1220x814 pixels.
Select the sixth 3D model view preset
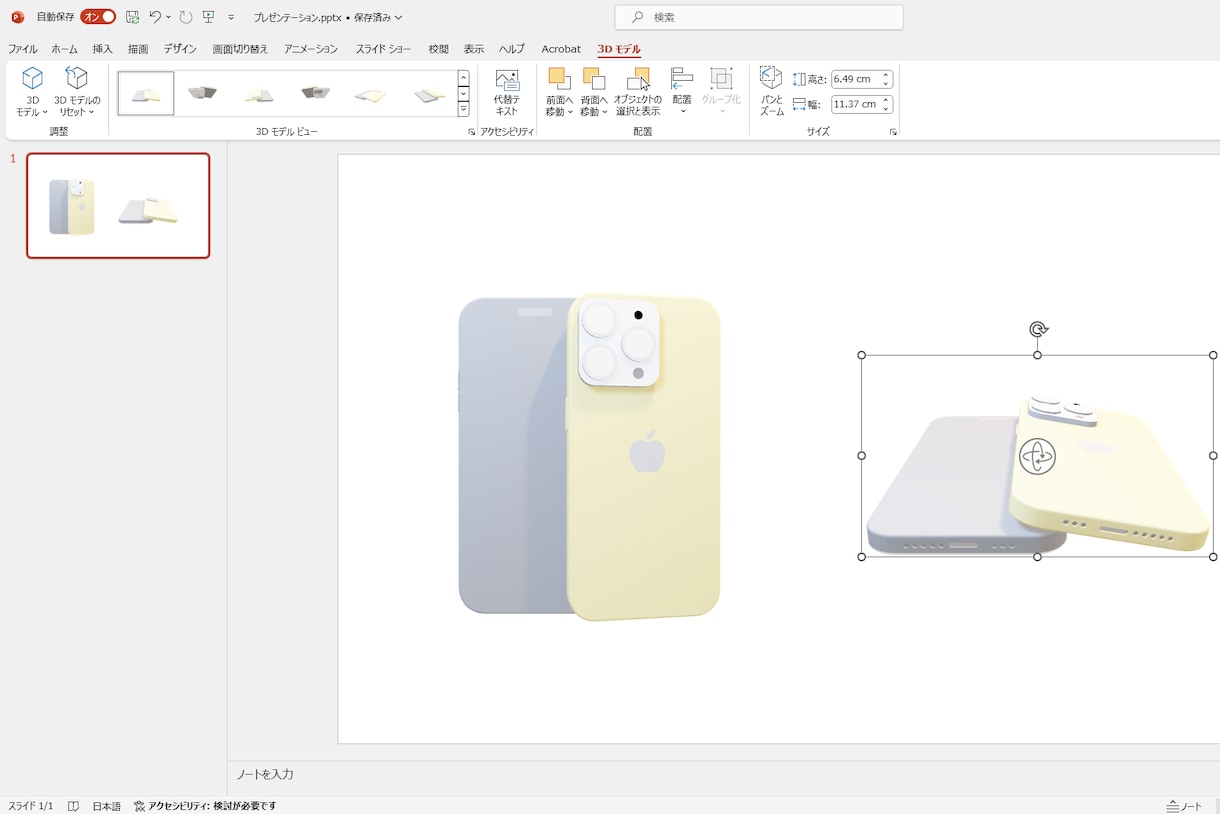pos(430,93)
